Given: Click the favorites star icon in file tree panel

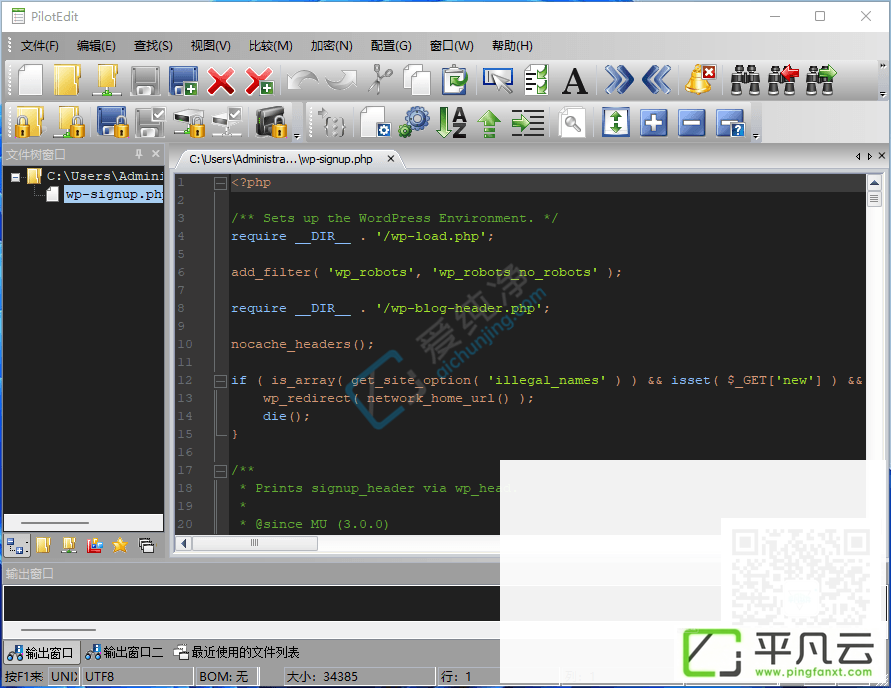Looking at the screenshot, I should point(120,545).
